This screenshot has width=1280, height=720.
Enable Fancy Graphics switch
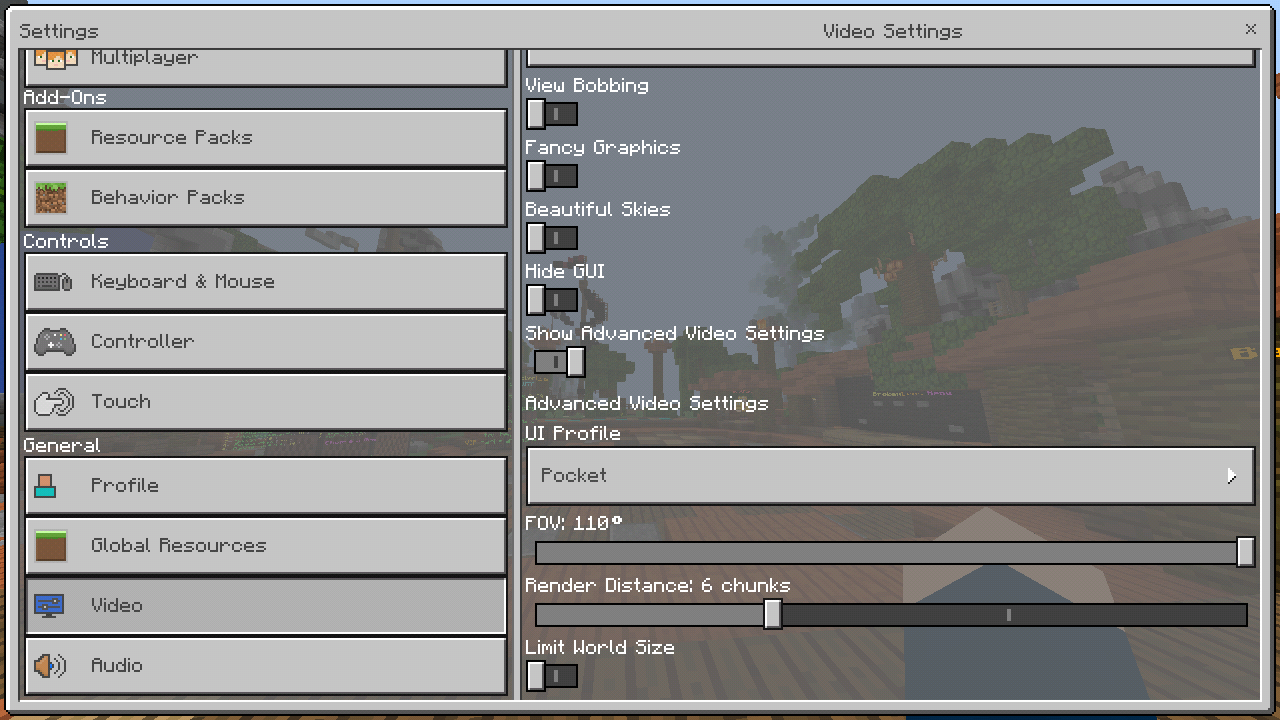[551, 176]
